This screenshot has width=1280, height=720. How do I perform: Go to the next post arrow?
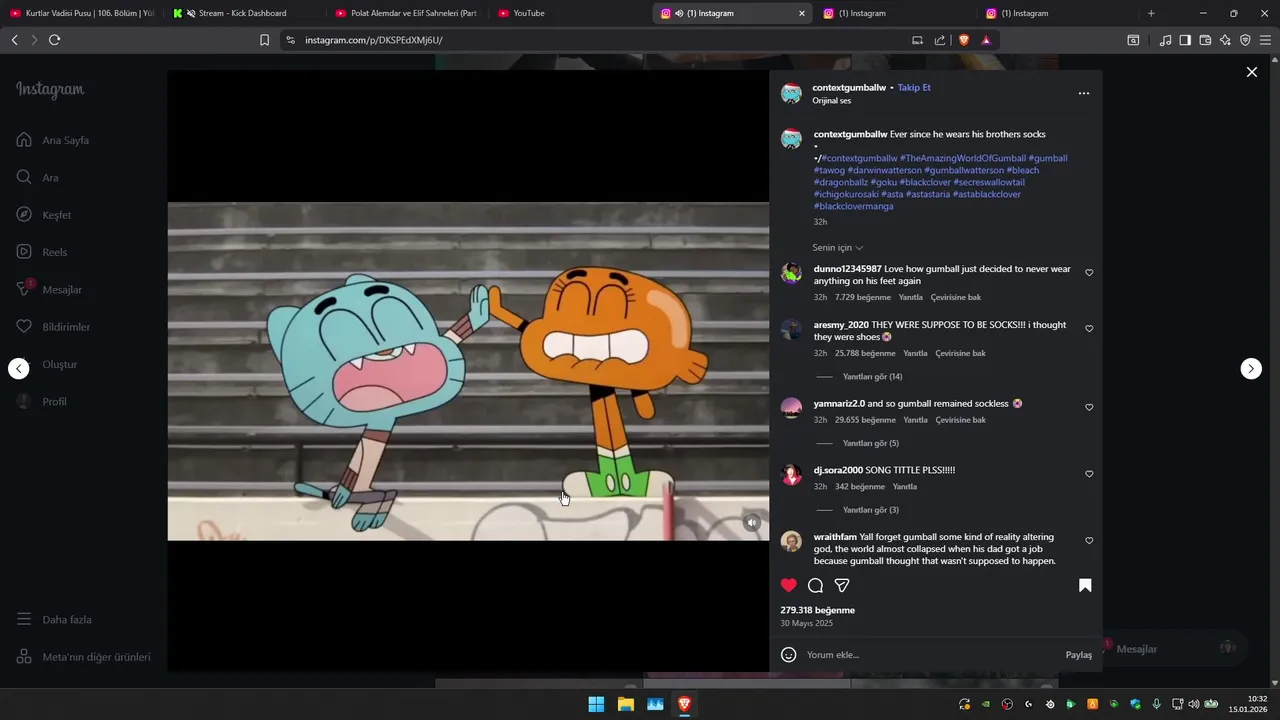[x=1251, y=368]
